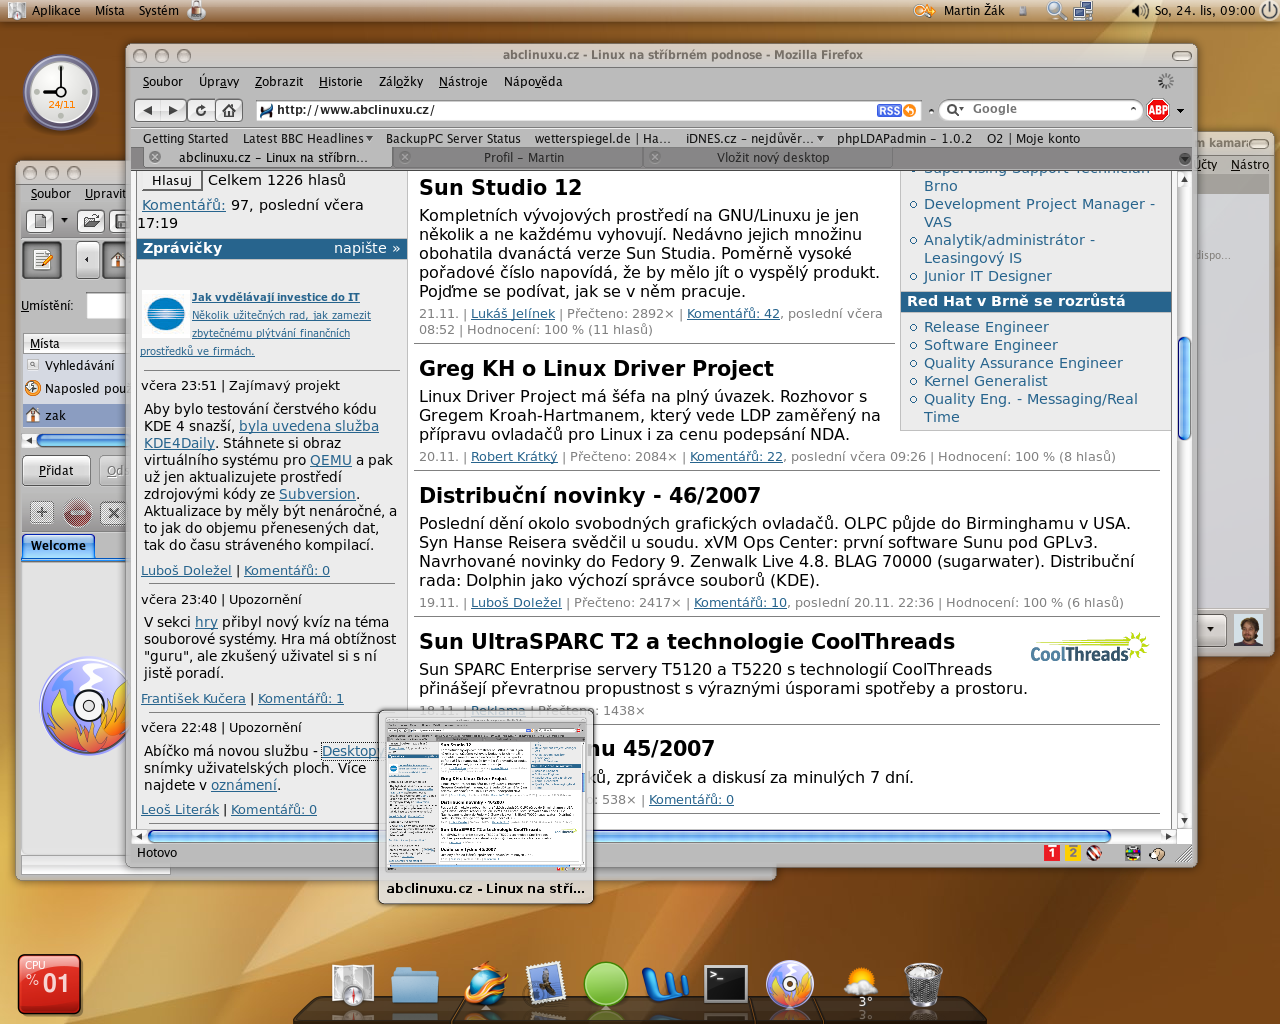Open the Robert Krátký author link
The height and width of the screenshot is (1024, 1280).
pos(514,457)
